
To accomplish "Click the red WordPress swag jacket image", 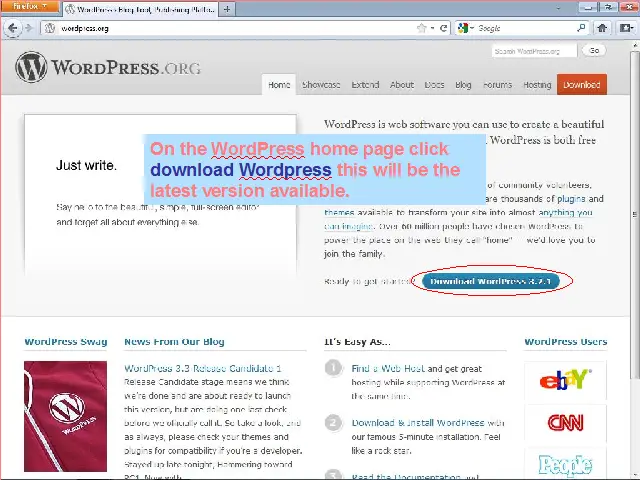I will point(65,416).
